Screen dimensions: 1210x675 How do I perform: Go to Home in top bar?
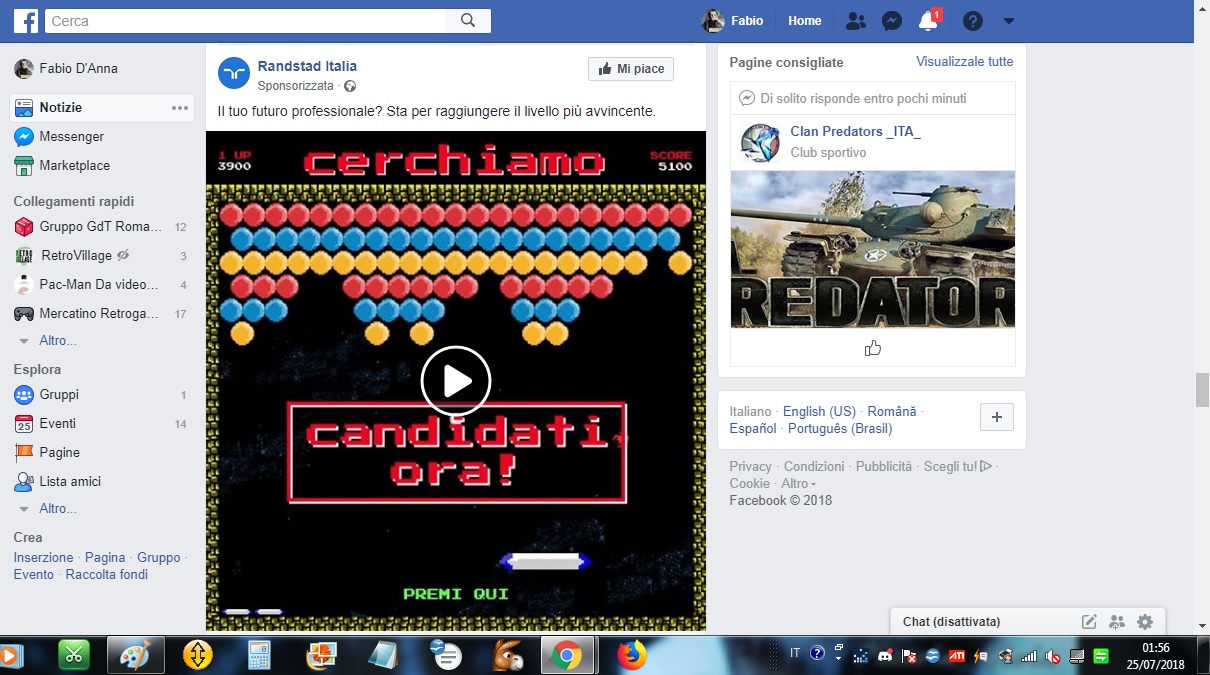[x=804, y=21]
